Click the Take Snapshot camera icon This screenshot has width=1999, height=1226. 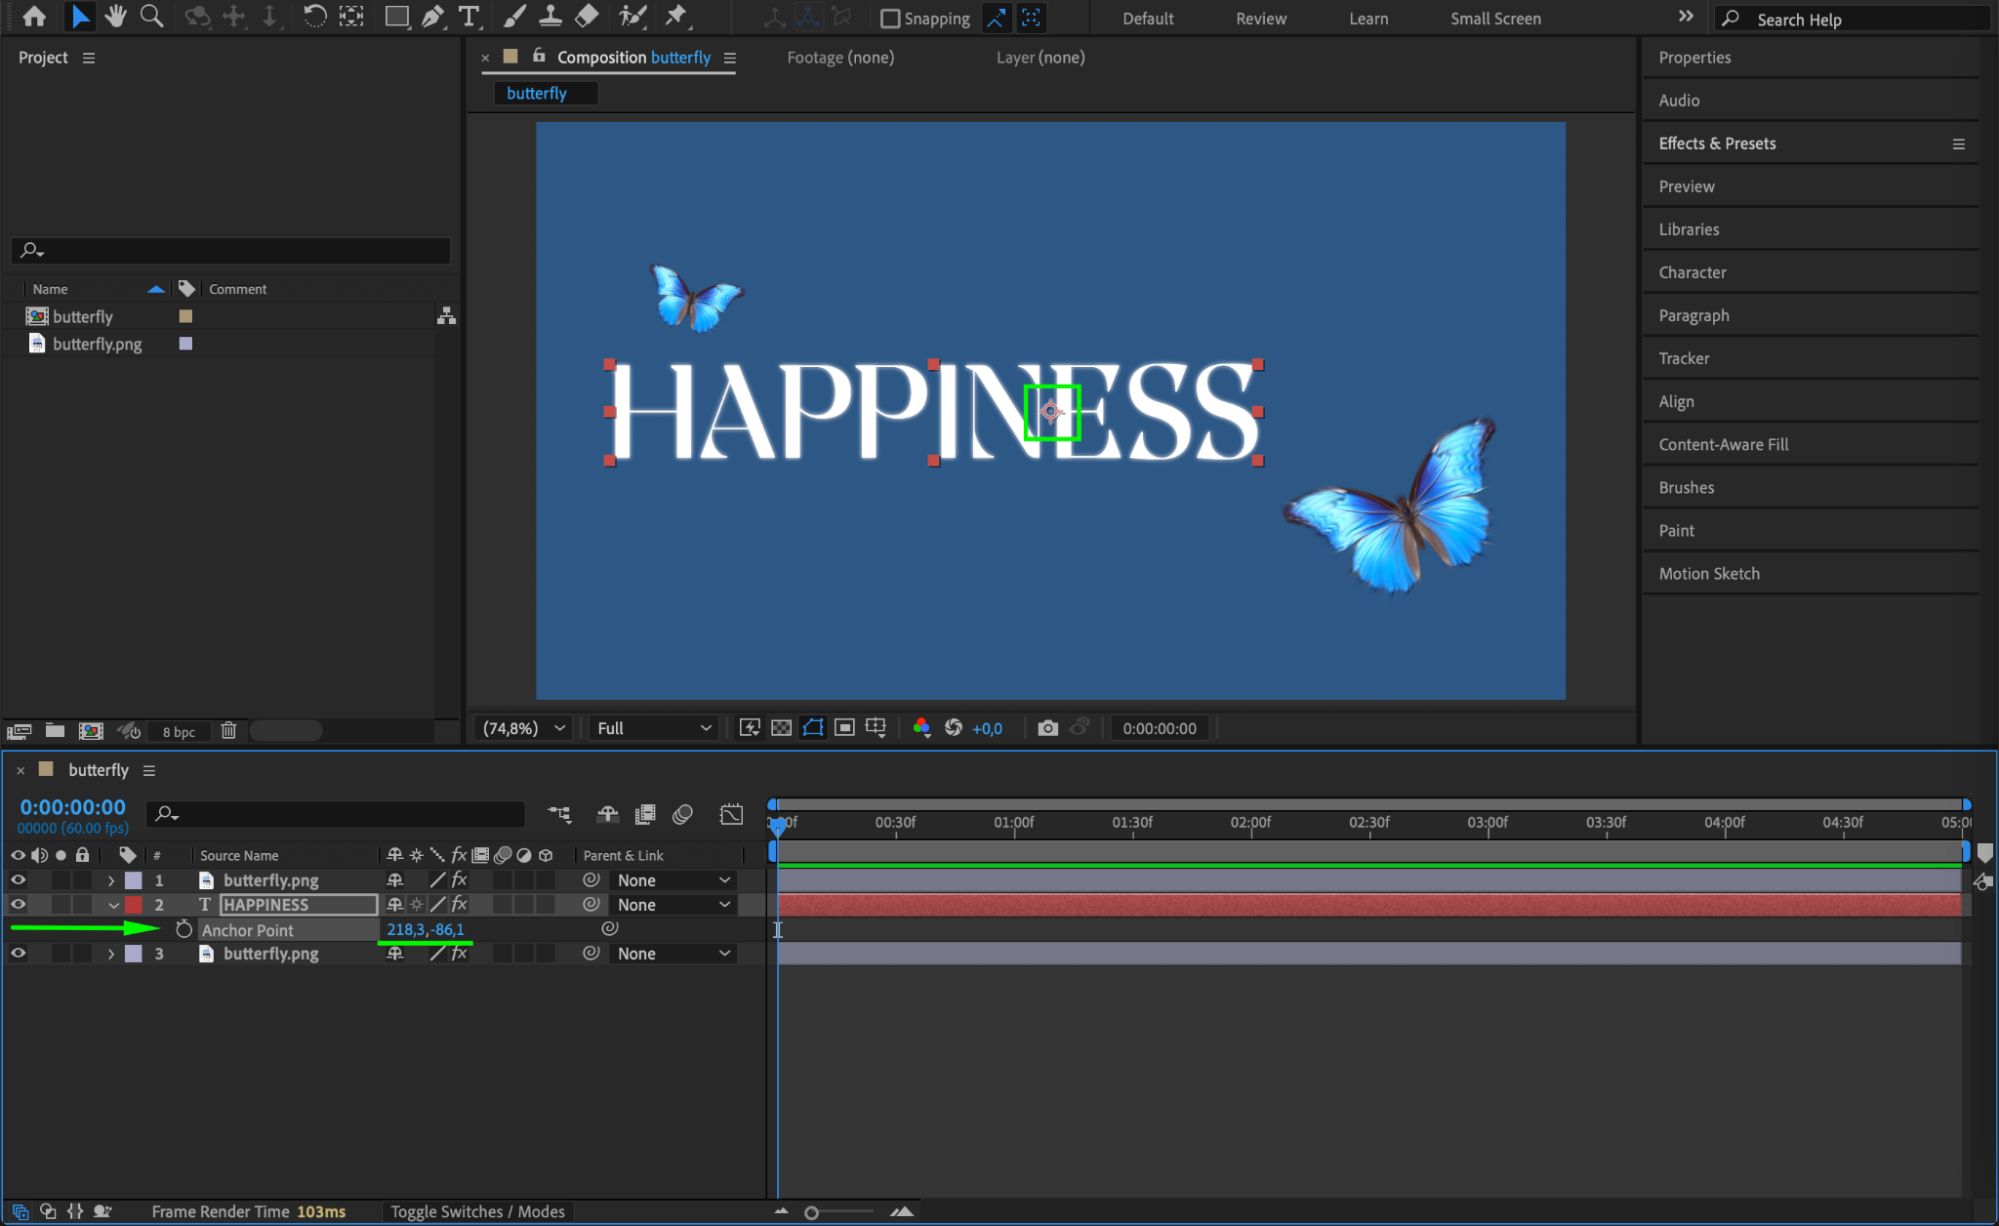tap(1047, 728)
